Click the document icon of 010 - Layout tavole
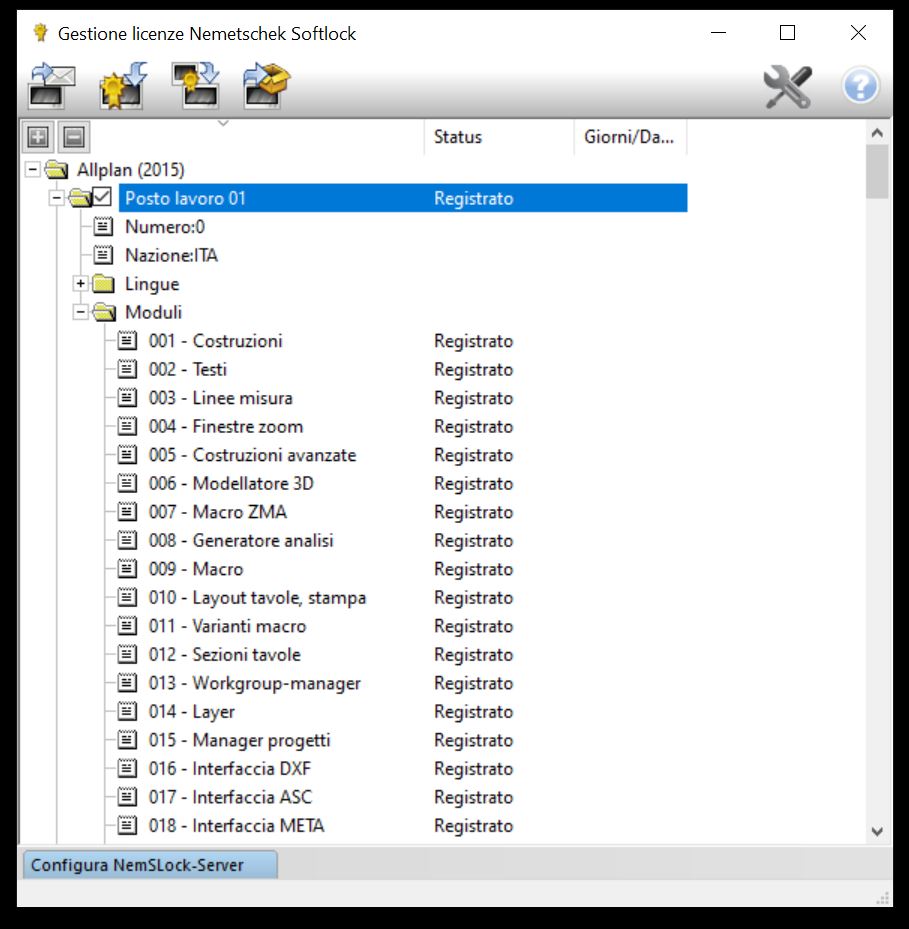This screenshot has width=909, height=929. coord(127,597)
